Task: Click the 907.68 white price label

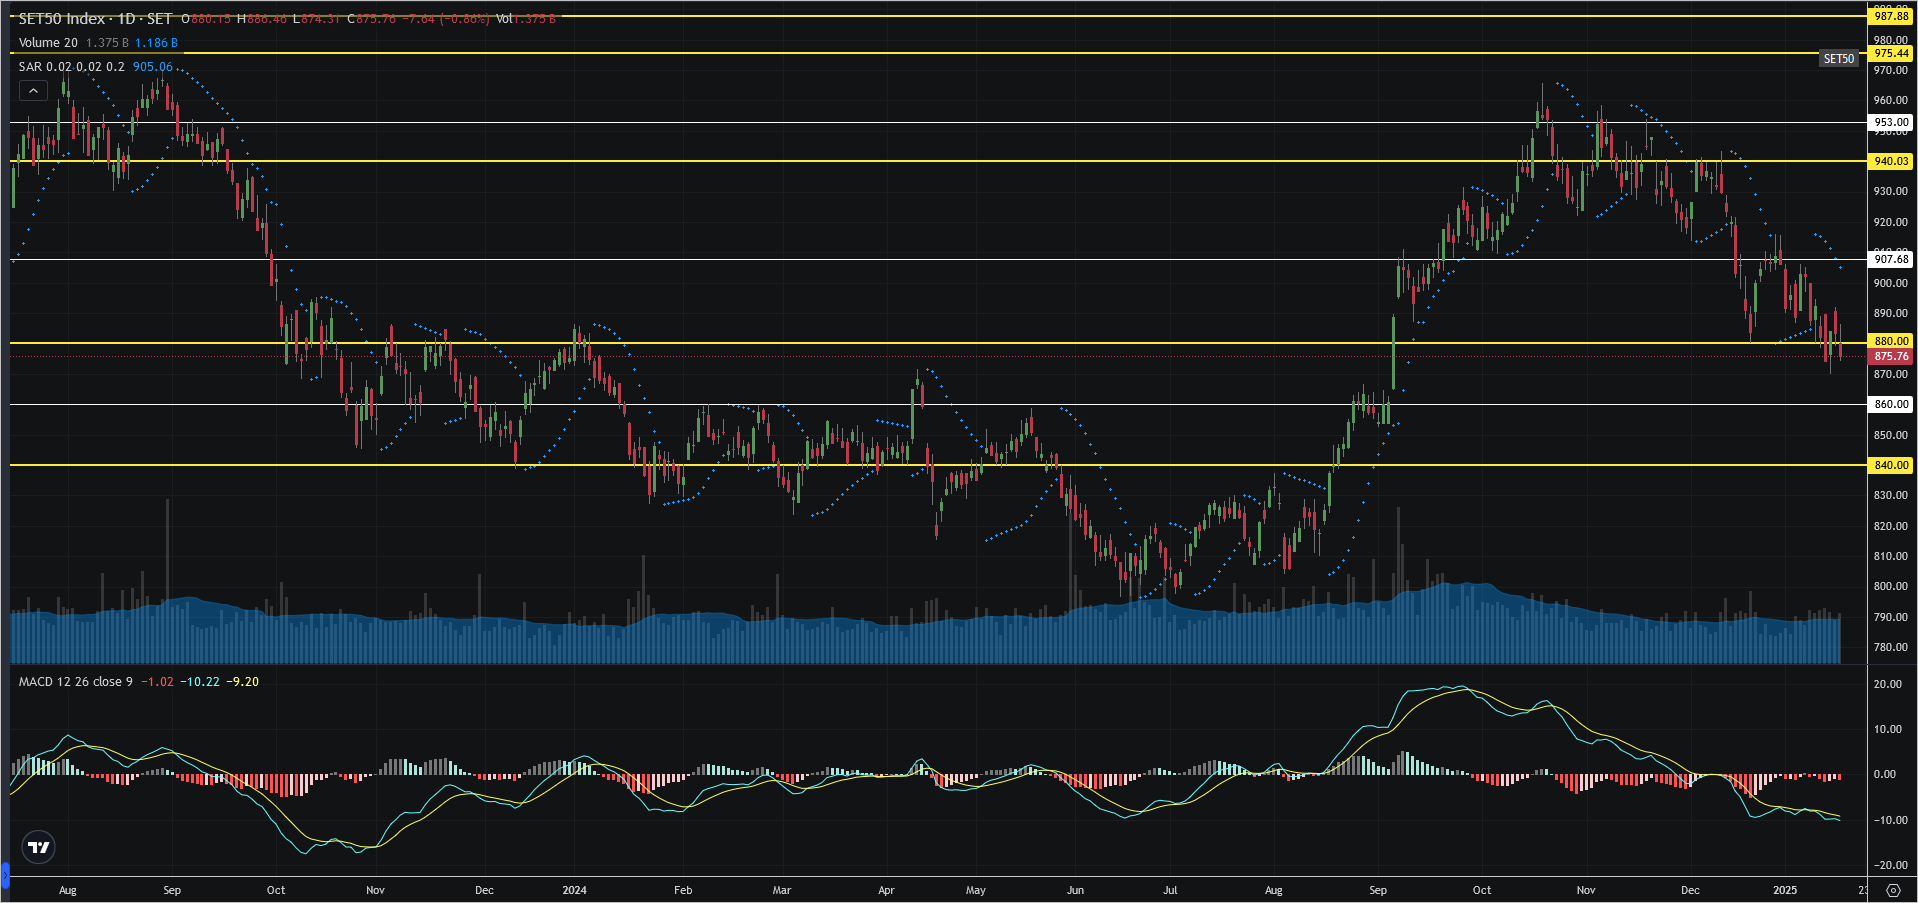Action: click(1891, 259)
